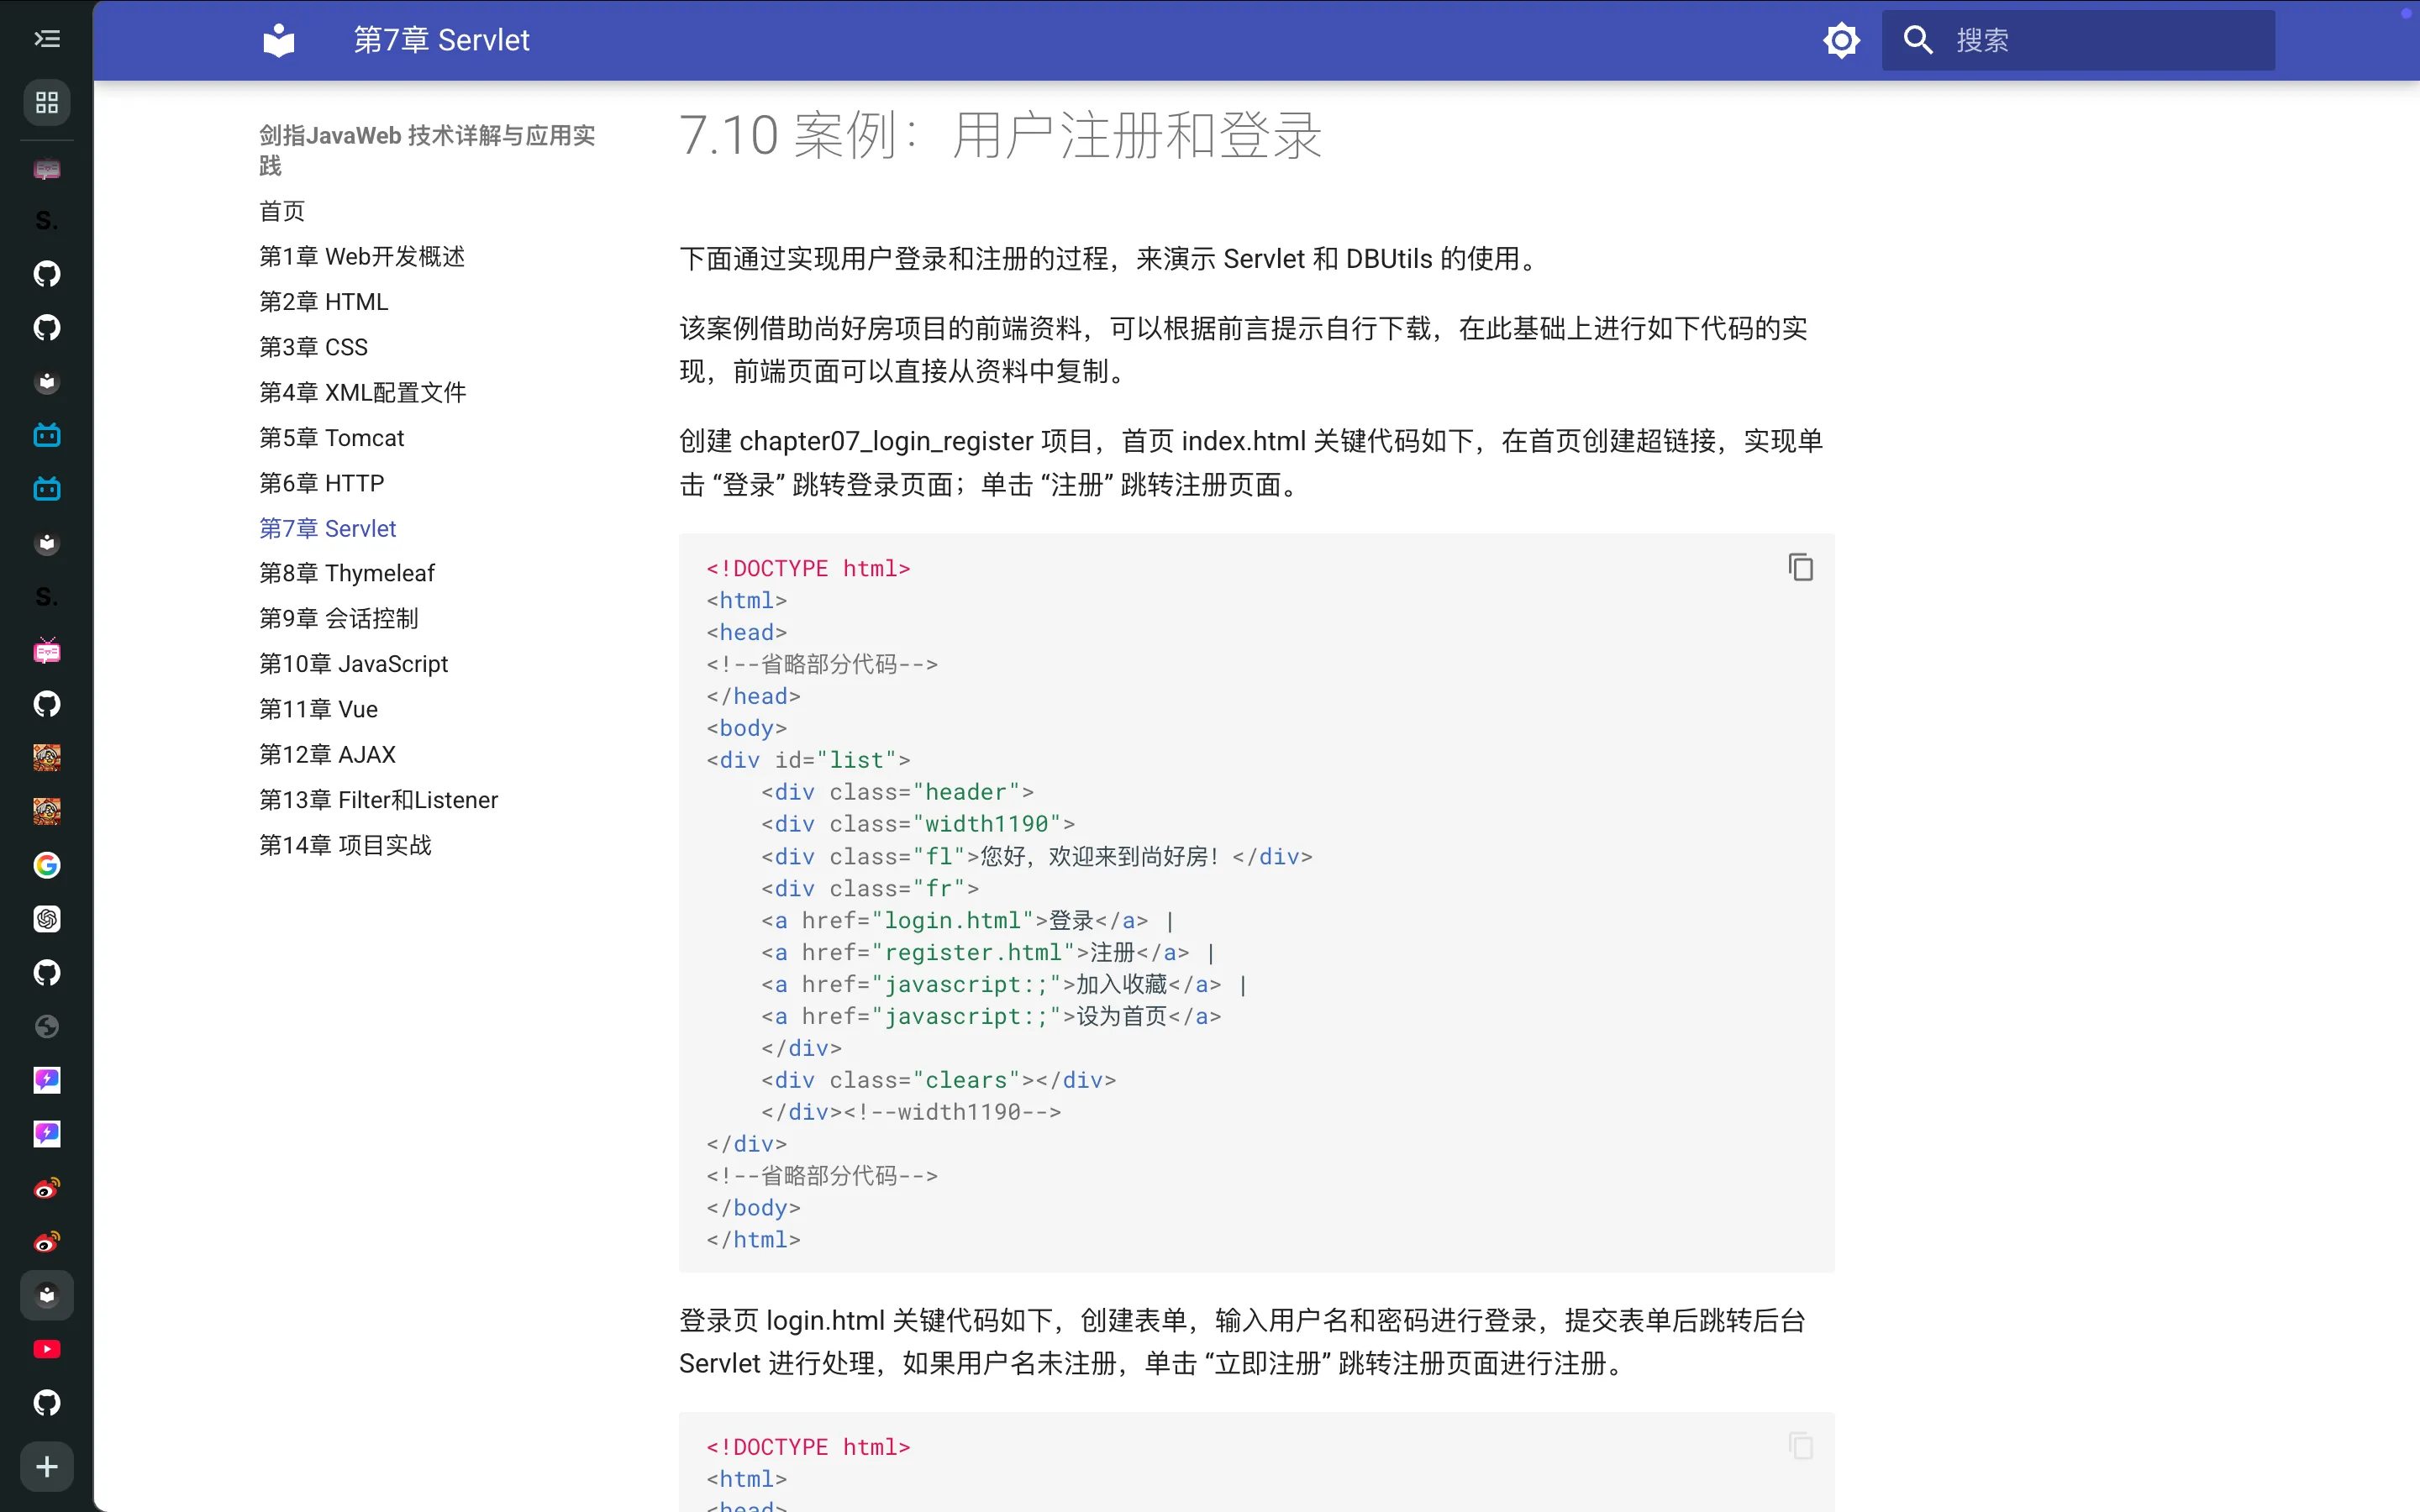The height and width of the screenshot is (1512, 2420).
Task: Open 第13章 Filter和Listener chapter
Action: coord(379,800)
